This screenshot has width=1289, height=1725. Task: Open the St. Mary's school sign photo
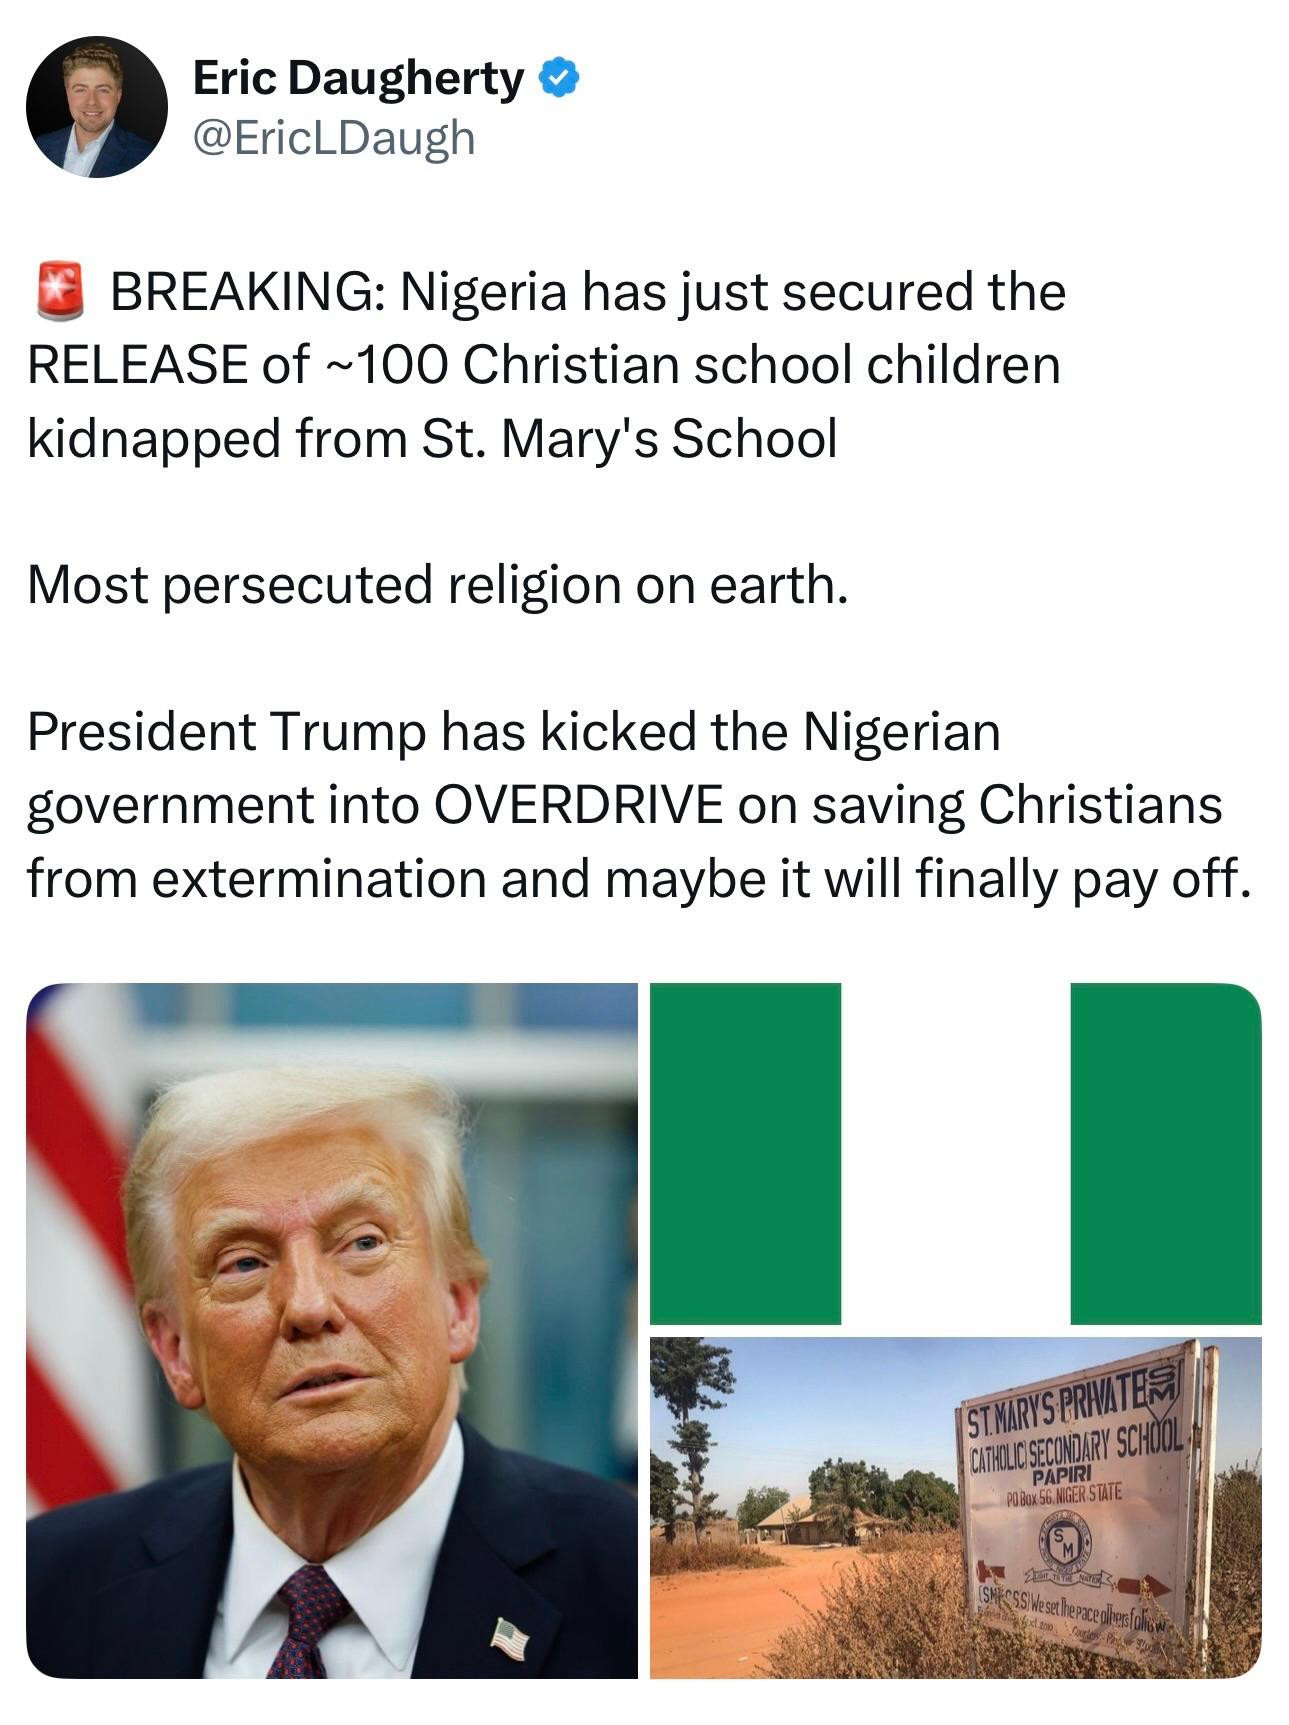[x=955, y=1507]
